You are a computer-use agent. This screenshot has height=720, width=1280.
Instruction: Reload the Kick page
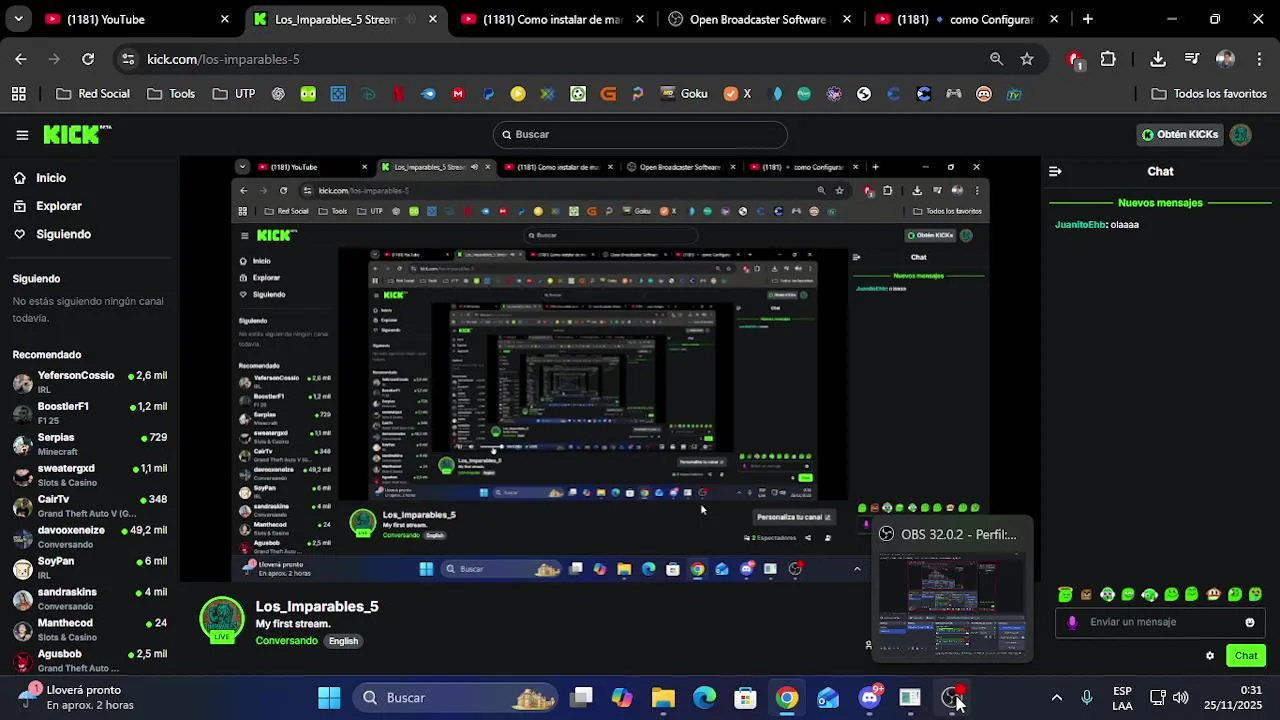click(x=88, y=59)
